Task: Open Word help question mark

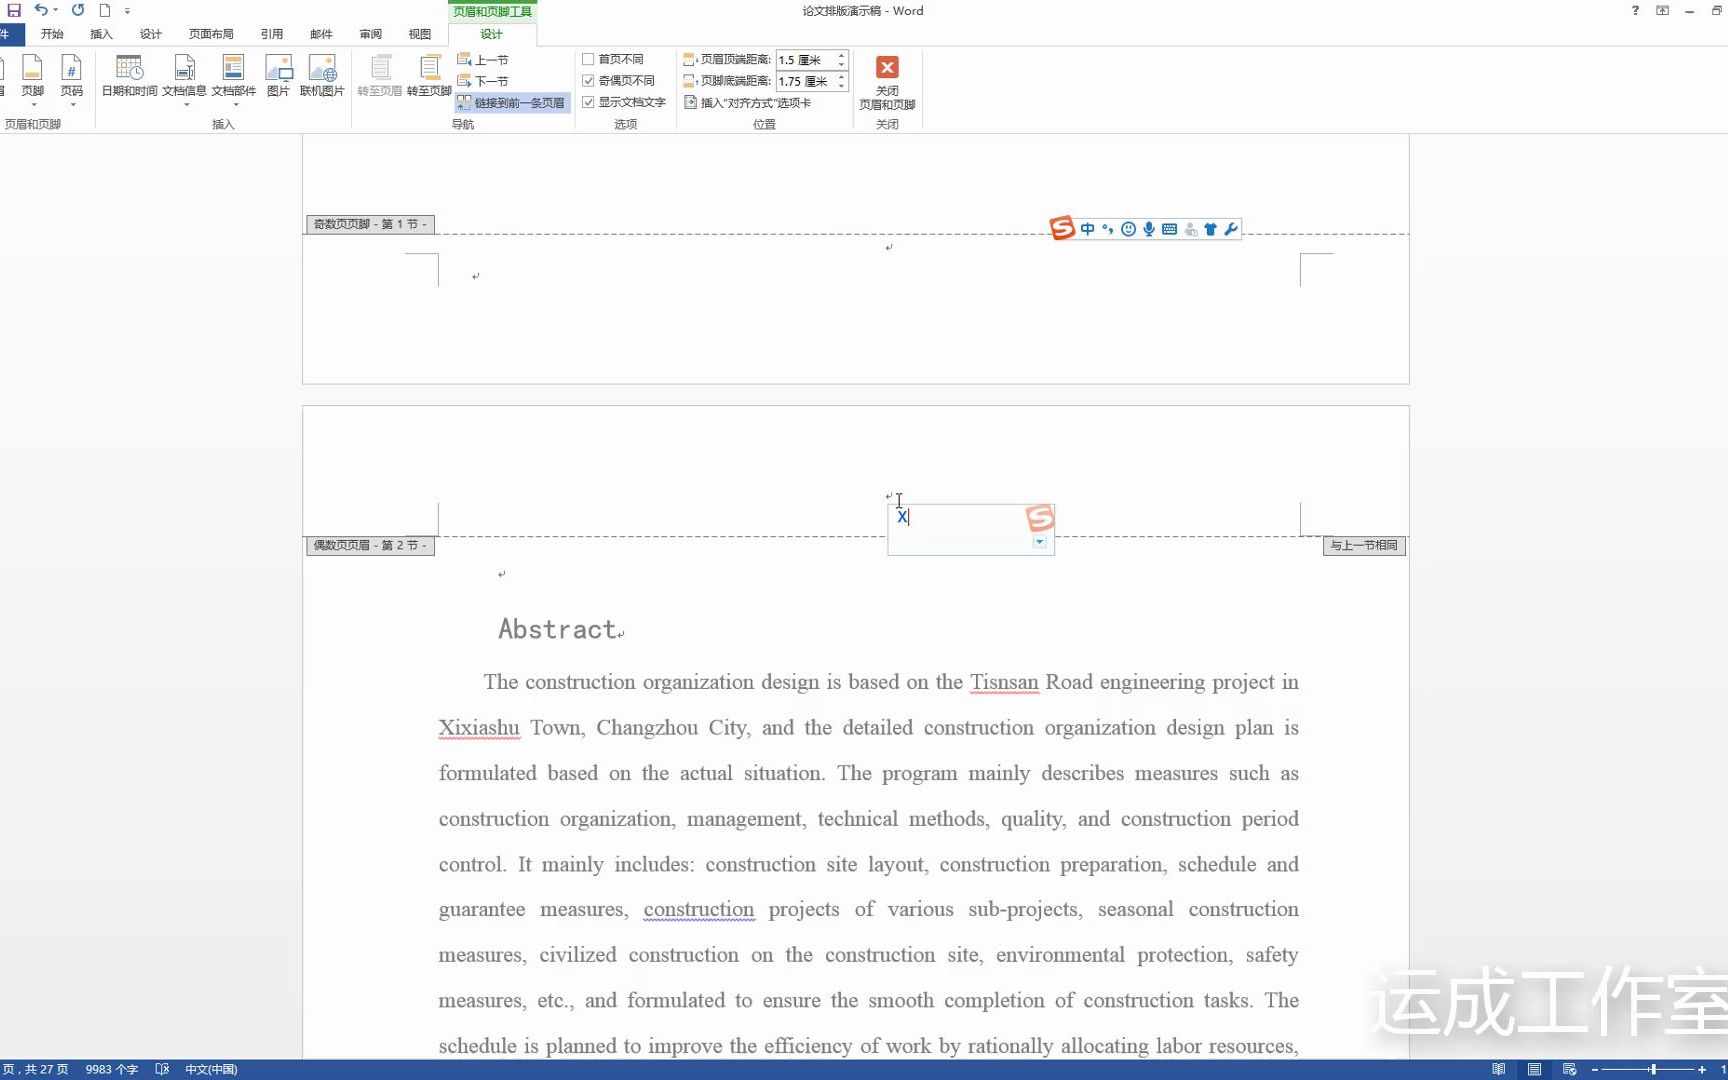Action: tap(1635, 10)
